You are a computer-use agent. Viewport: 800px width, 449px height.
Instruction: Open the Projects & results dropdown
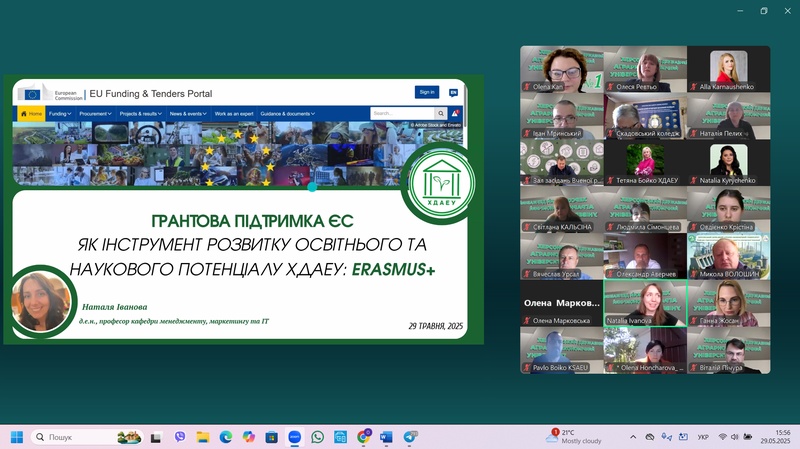(140, 114)
